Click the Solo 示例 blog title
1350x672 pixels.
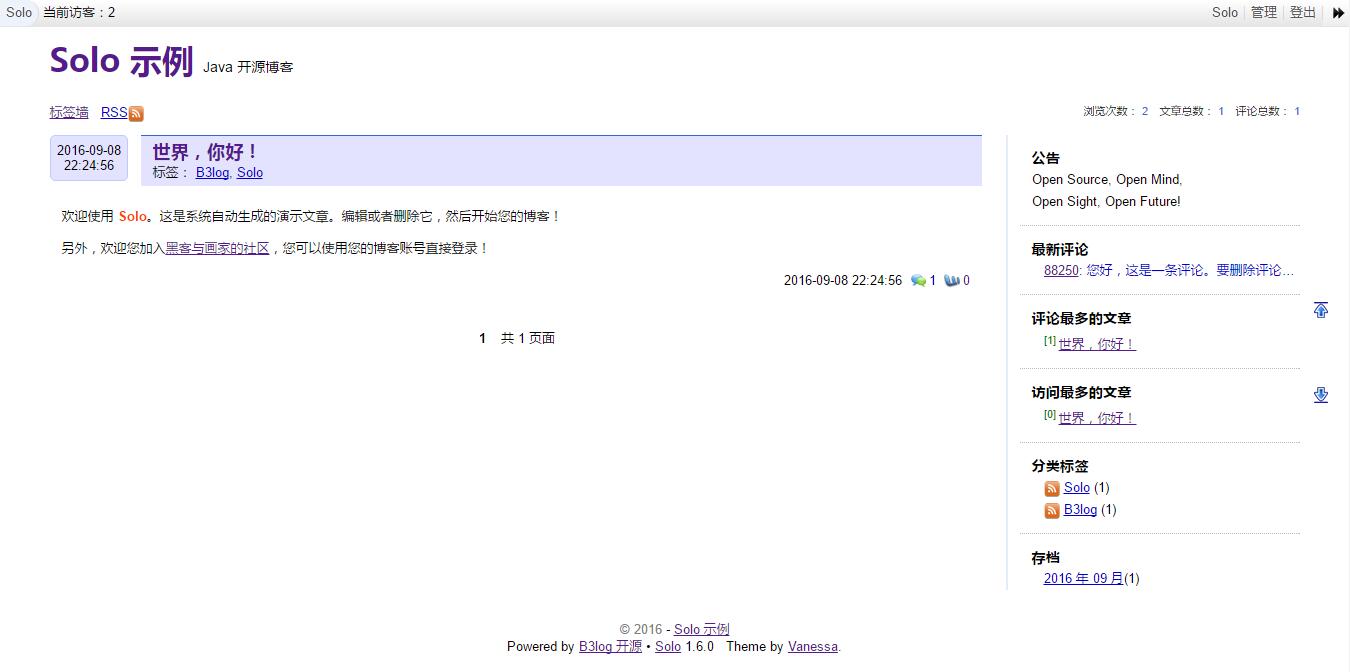pyautogui.click(x=121, y=61)
